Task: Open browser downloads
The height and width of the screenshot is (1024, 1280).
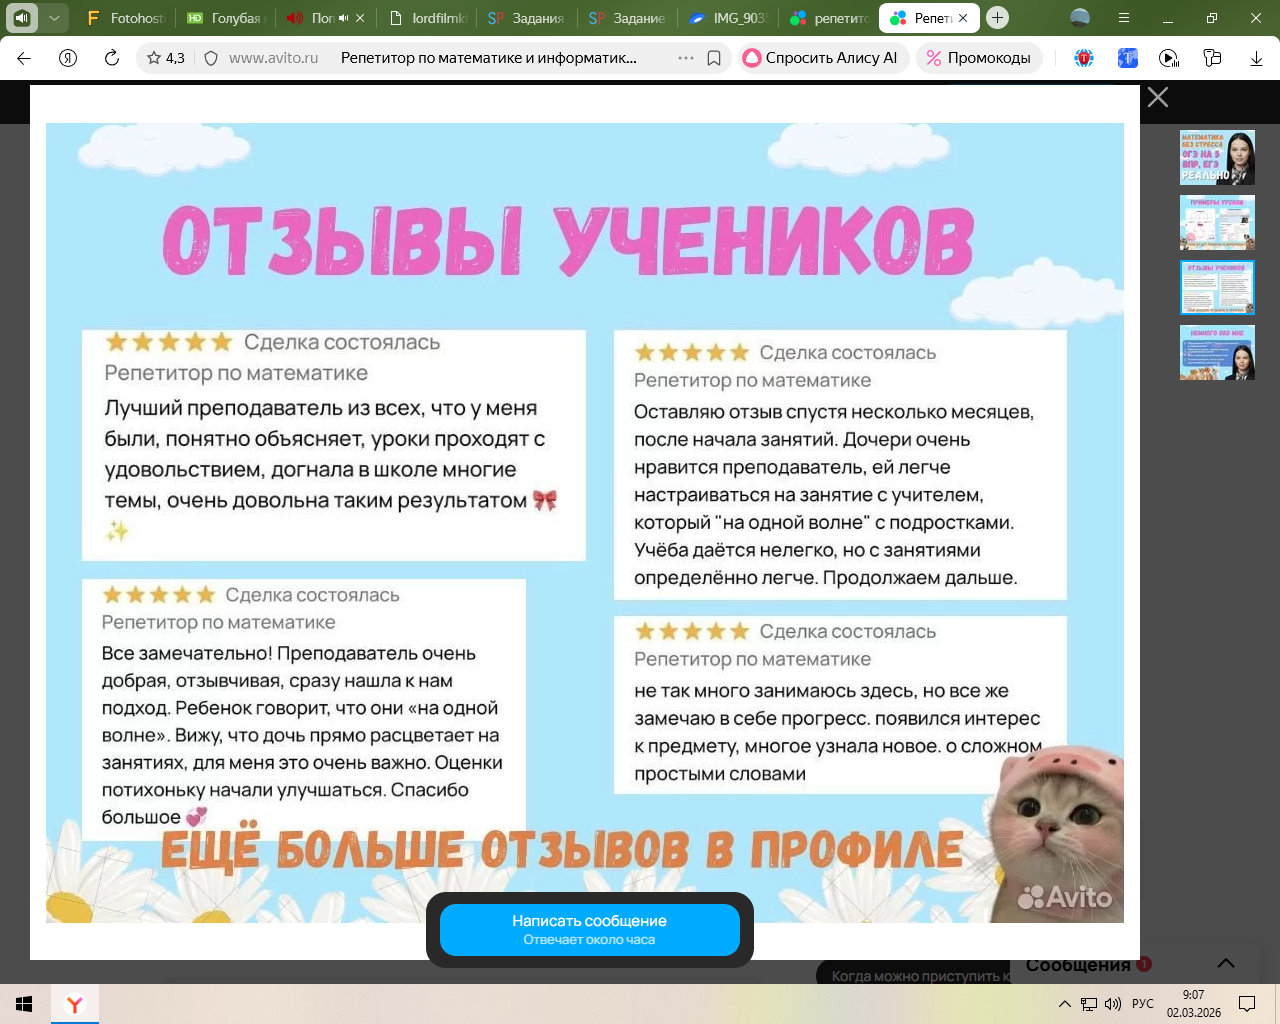Action: point(1256,58)
